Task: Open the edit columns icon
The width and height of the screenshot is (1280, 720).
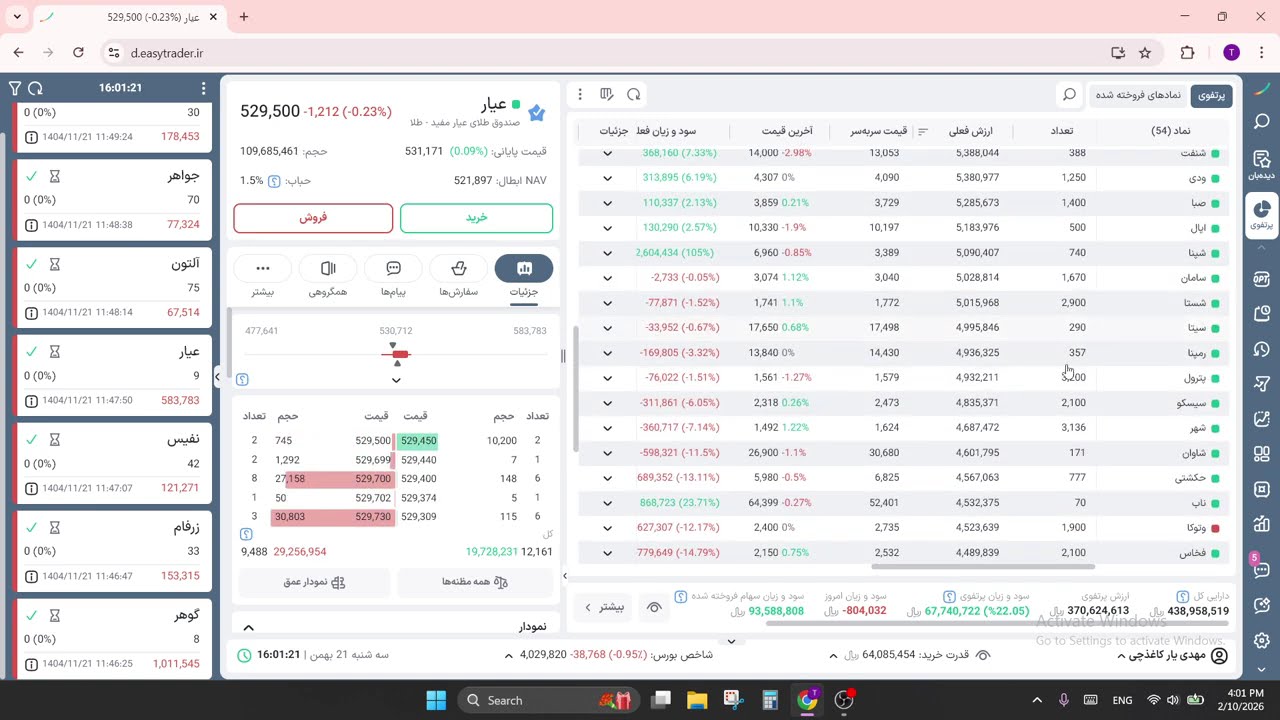Action: [x=607, y=94]
